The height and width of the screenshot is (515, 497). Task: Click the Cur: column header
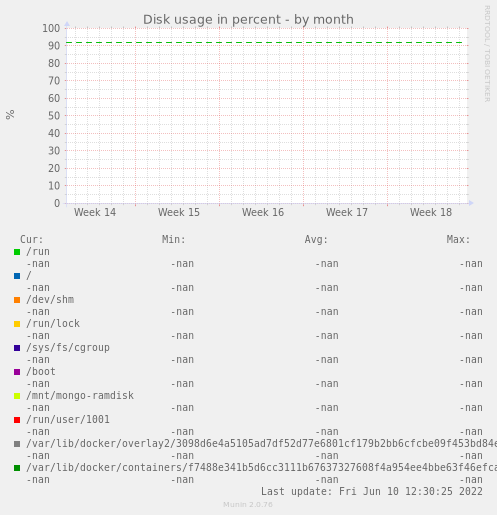(x=32, y=239)
